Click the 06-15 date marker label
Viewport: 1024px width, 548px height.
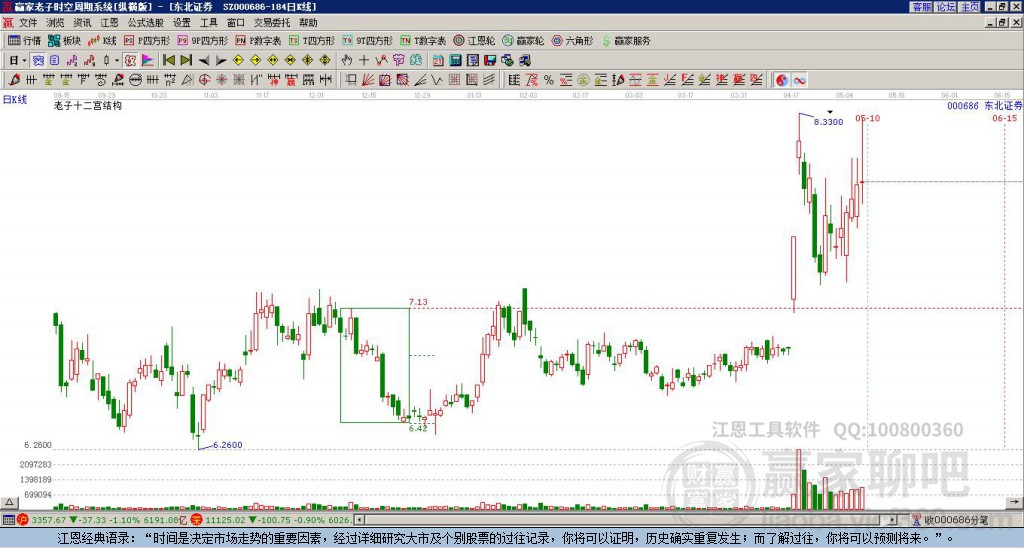pyautogui.click(x=1004, y=118)
